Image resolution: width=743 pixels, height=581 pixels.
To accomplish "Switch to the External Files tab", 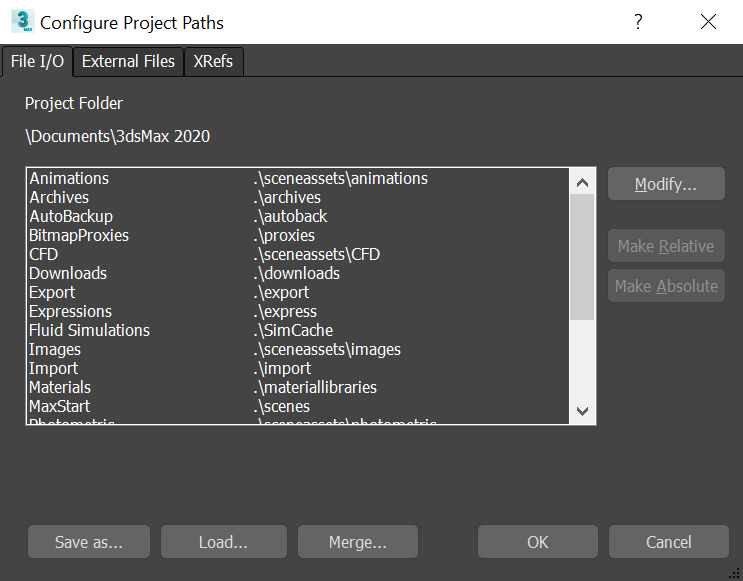I will pyautogui.click(x=128, y=62).
